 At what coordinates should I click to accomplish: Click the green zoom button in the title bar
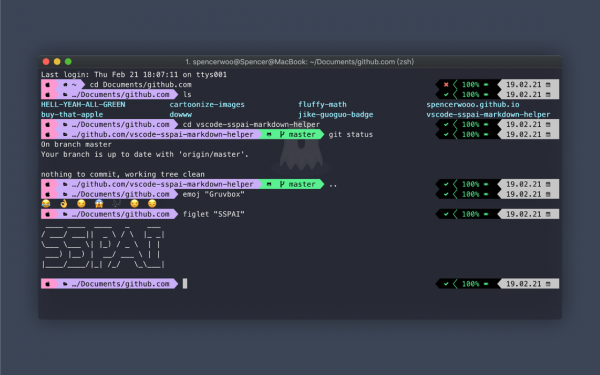tap(68, 62)
